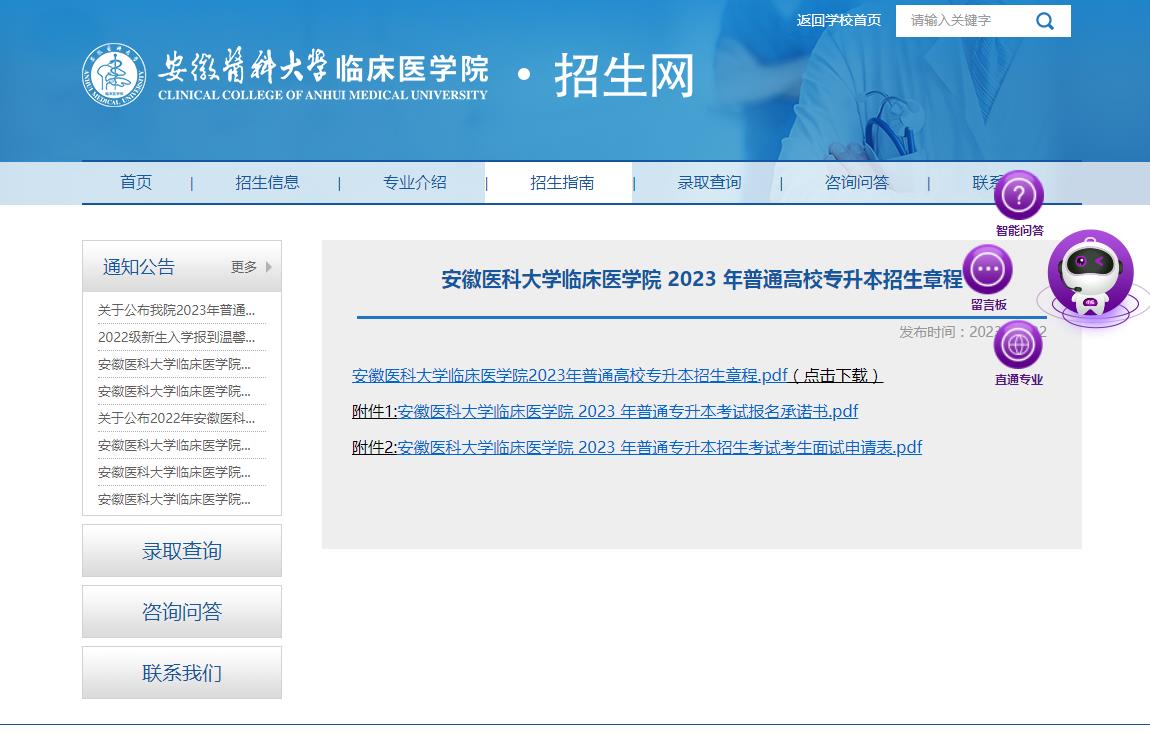Open notice 2022级新生入学报到温馨...

coord(176,337)
